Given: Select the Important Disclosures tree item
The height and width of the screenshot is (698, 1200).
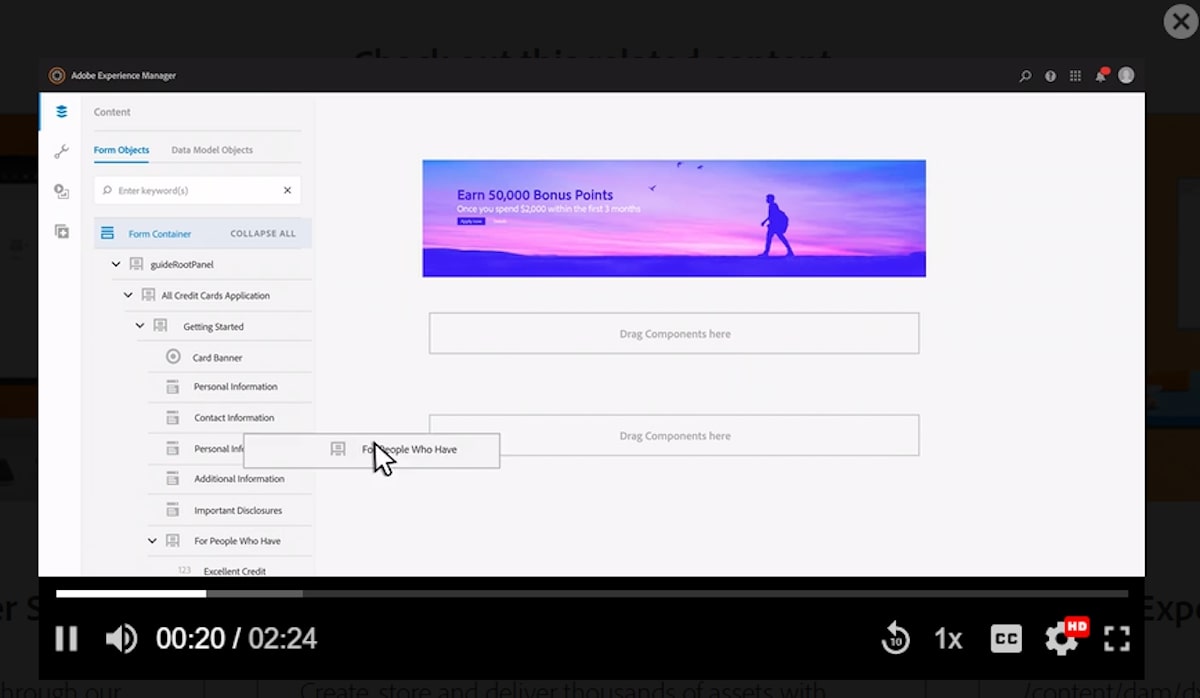Looking at the screenshot, I should click(x=238, y=510).
